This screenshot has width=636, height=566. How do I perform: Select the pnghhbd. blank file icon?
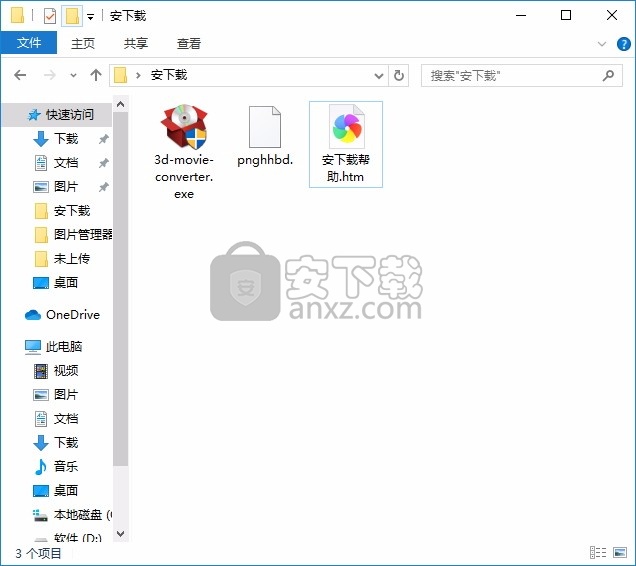tap(264, 127)
